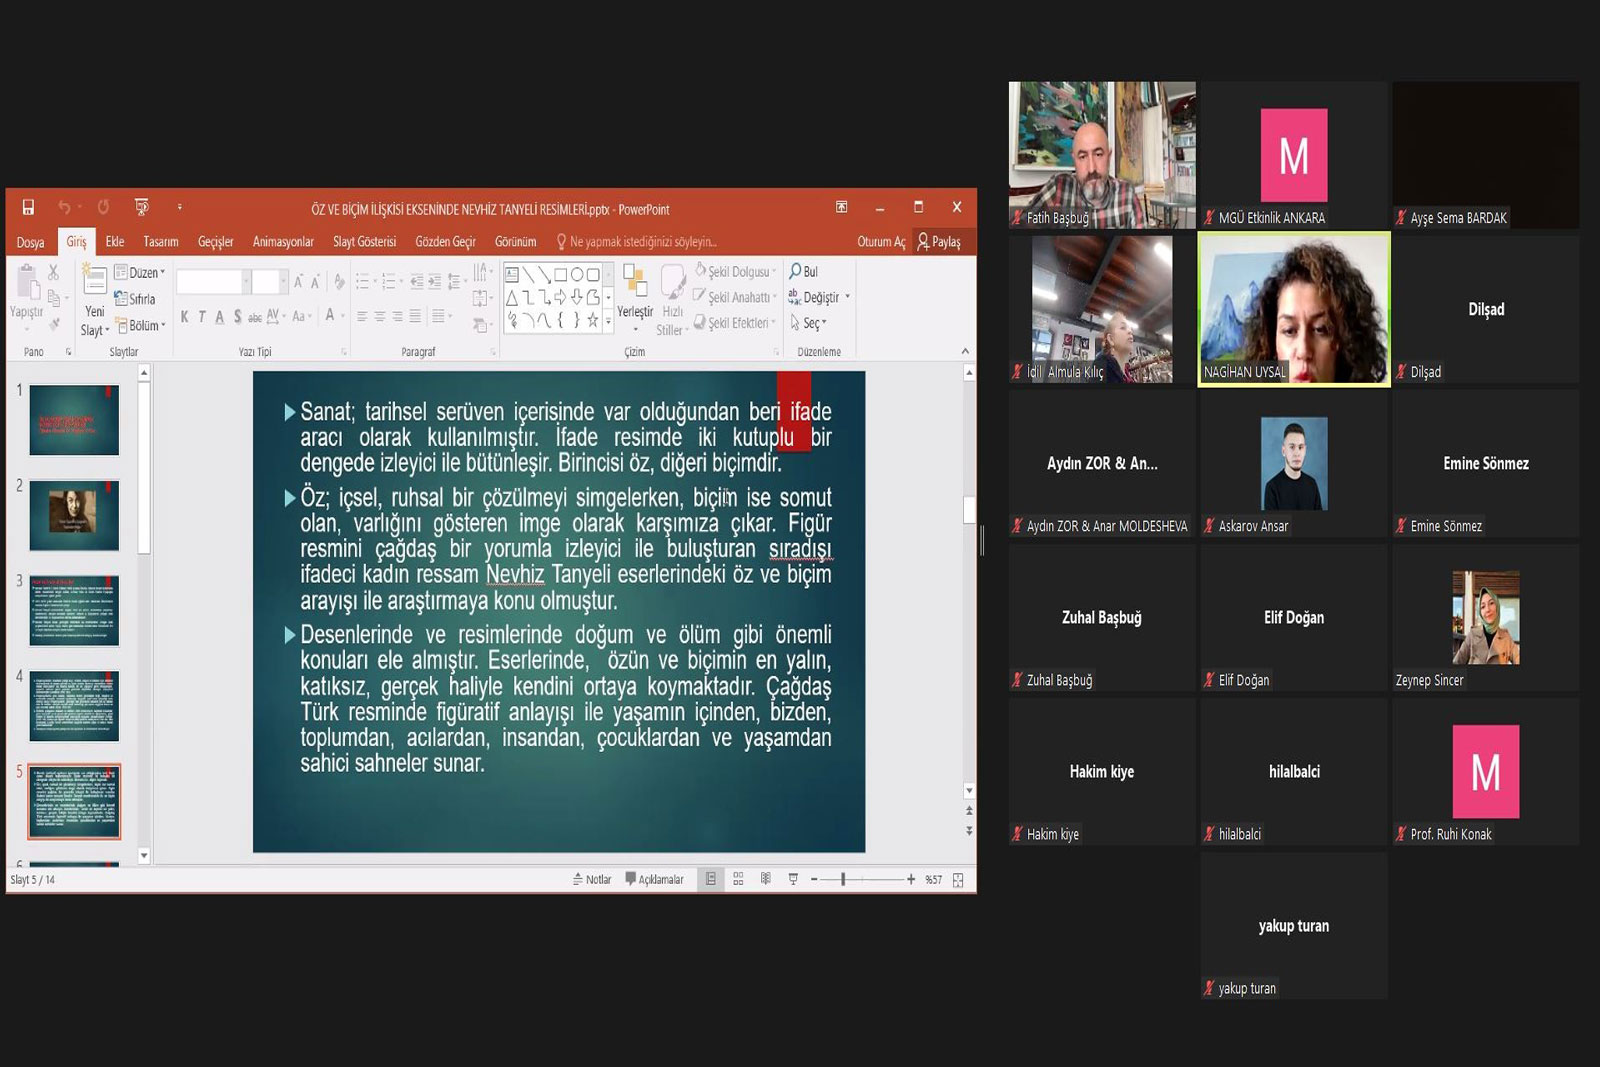
Task: Switch to Reading view in status bar
Action: coord(765,879)
